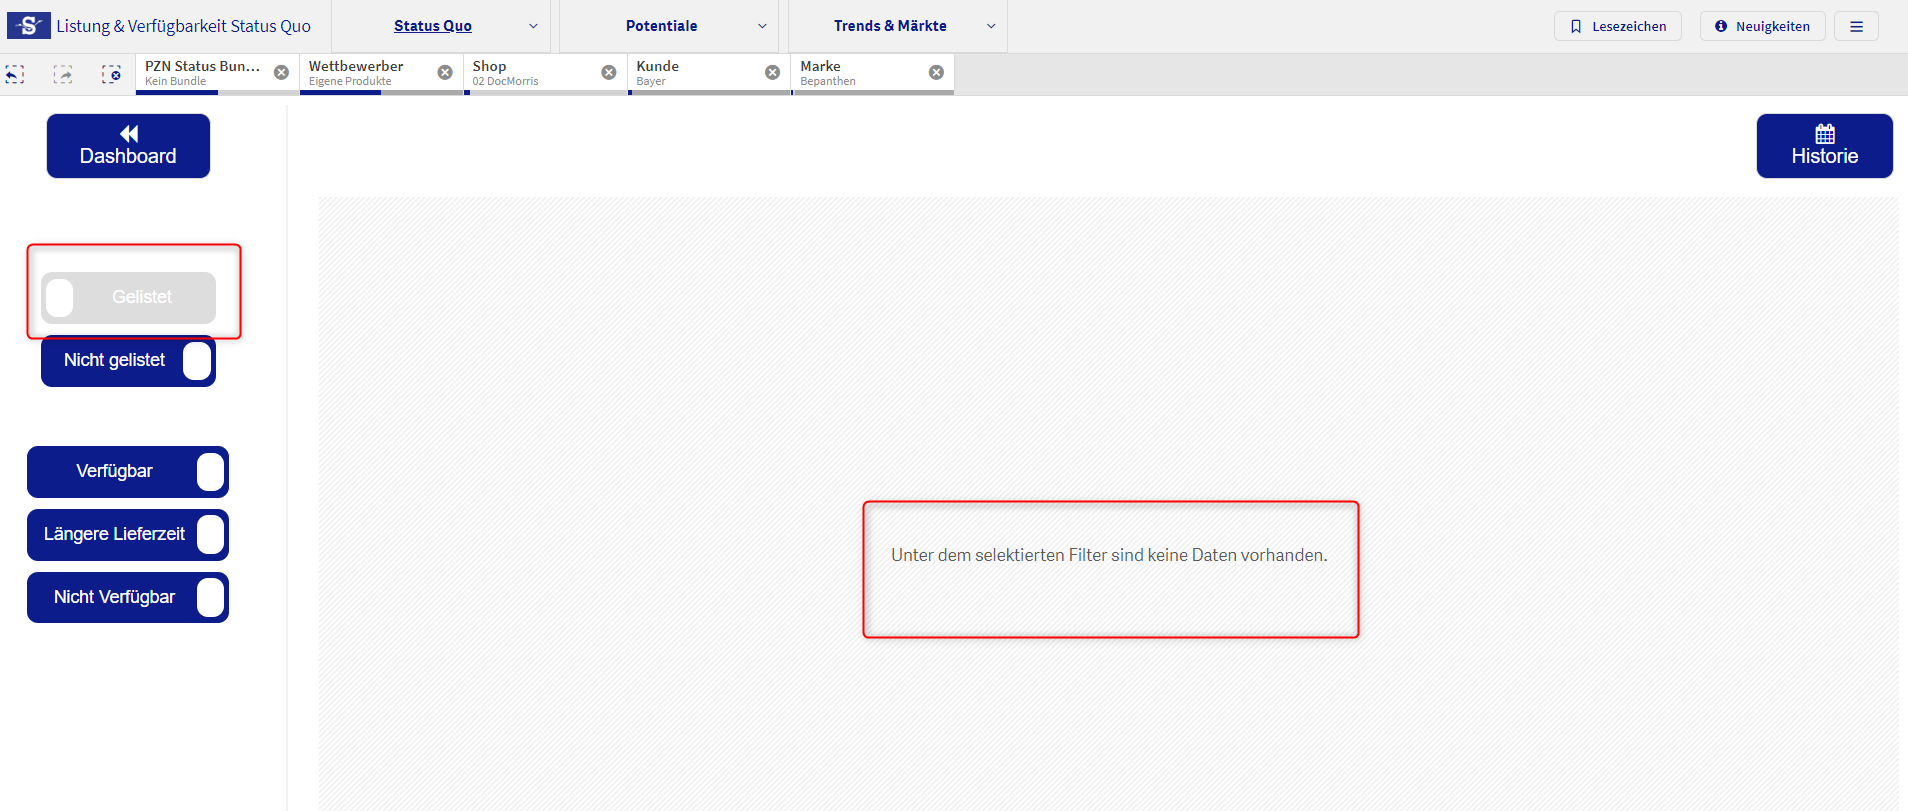Go back to the Dashboard

tap(128, 146)
